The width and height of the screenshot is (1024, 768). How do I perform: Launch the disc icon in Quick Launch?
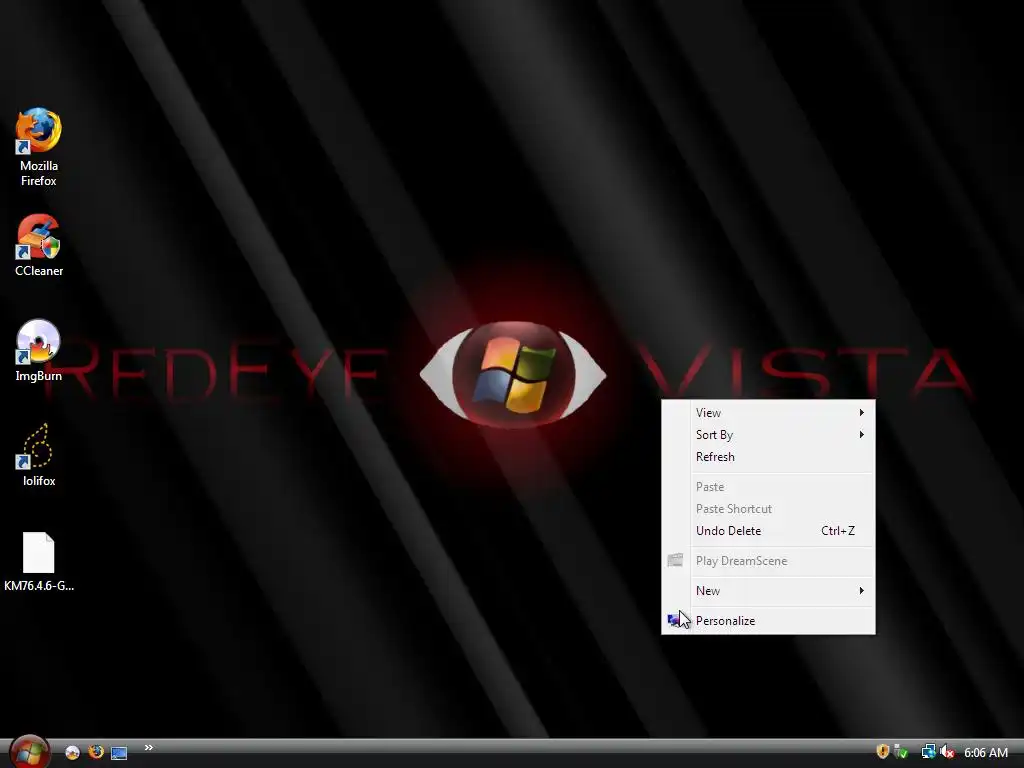pos(72,752)
